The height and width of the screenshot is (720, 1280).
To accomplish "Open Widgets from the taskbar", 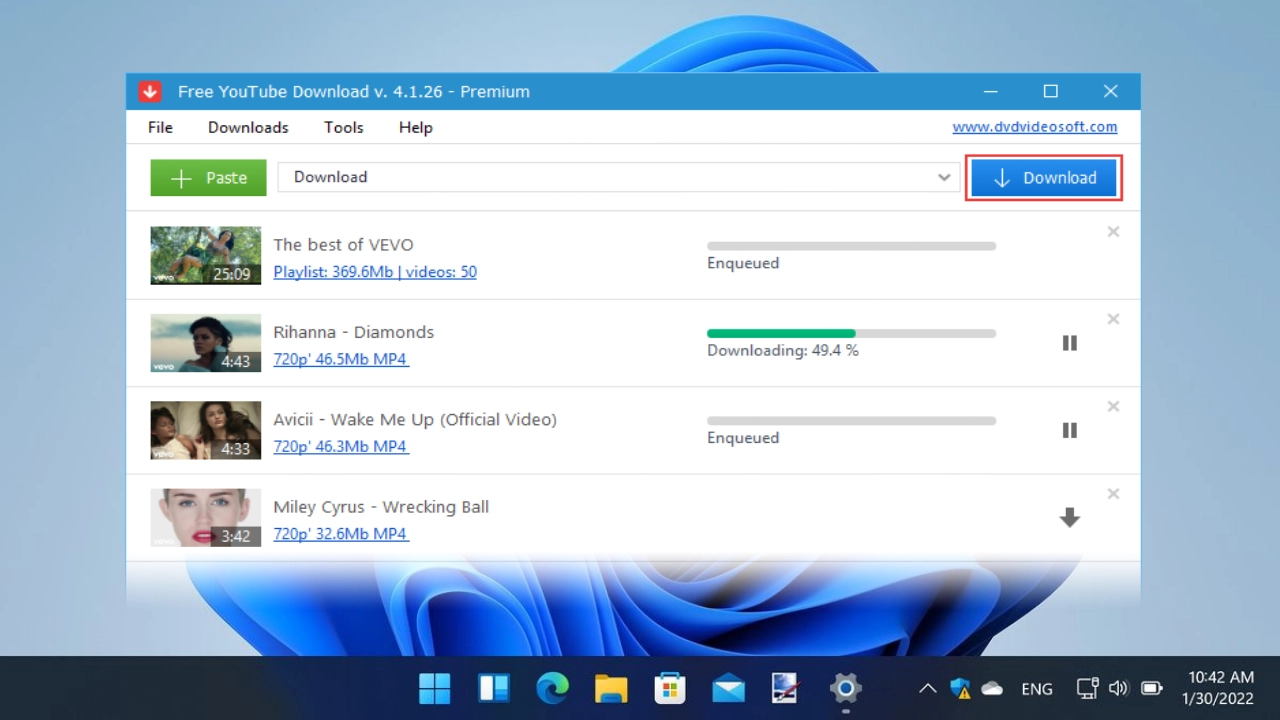I will tap(494, 688).
